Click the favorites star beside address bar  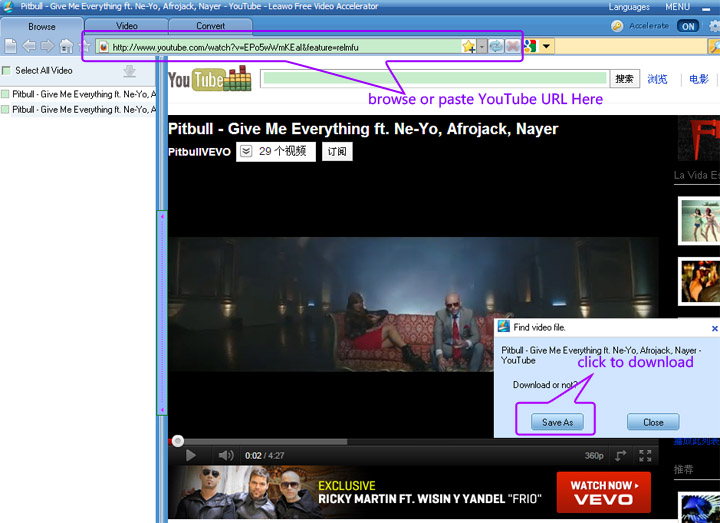point(86,46)
